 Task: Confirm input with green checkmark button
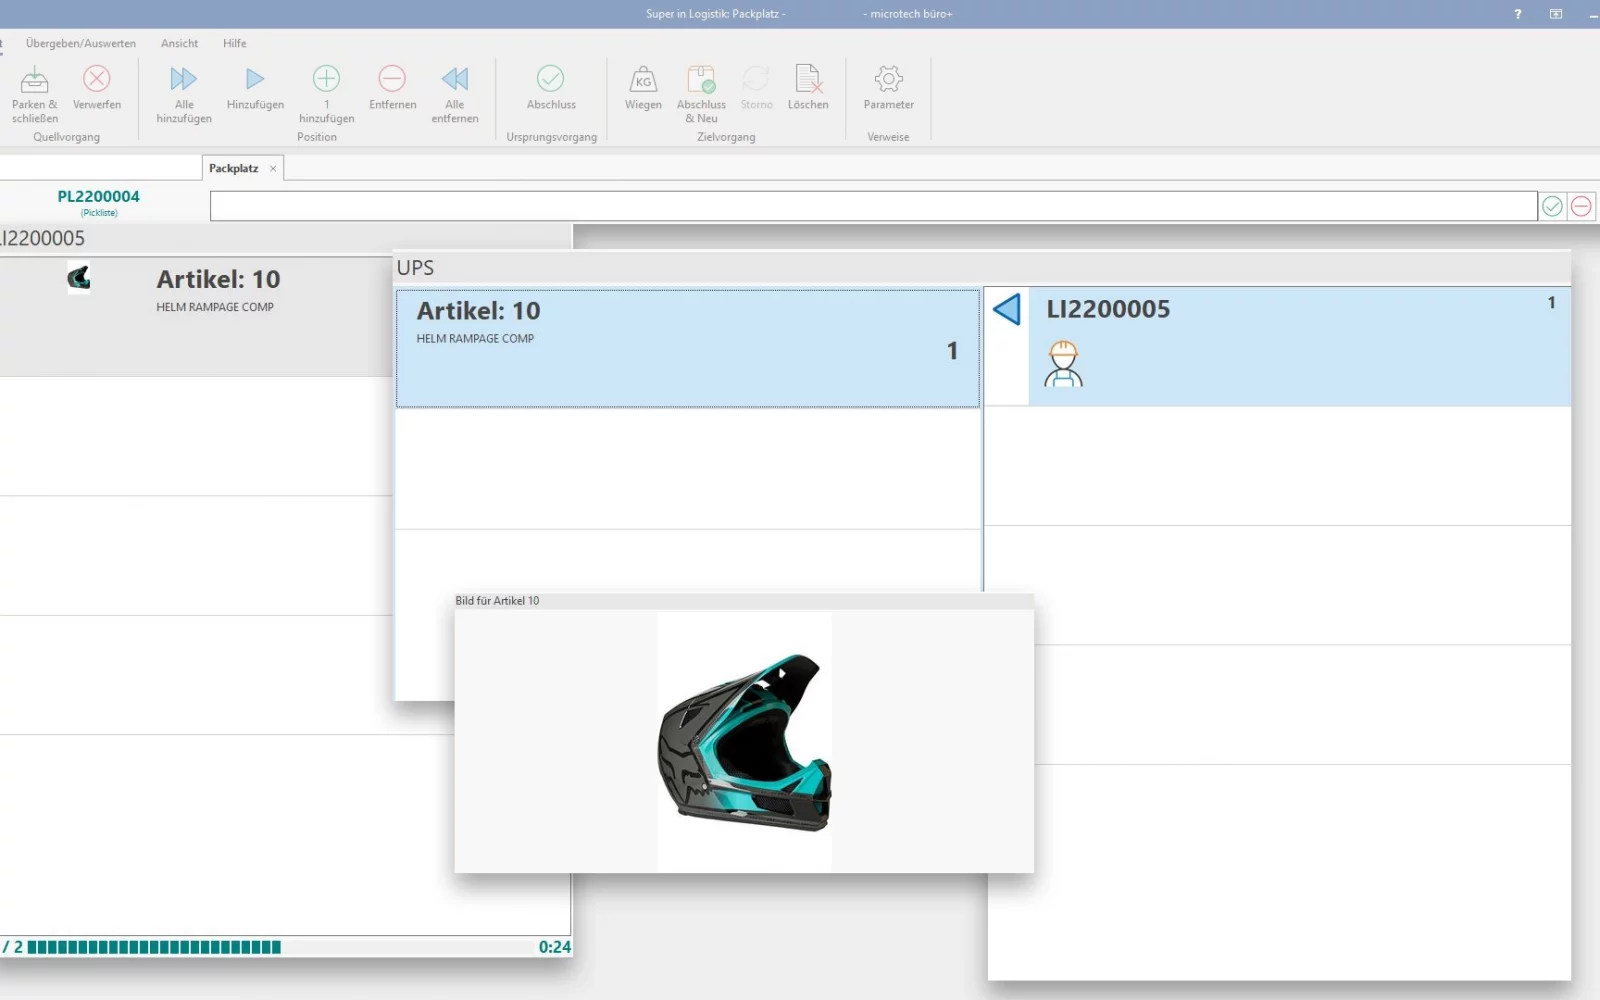coord(1552,206)
